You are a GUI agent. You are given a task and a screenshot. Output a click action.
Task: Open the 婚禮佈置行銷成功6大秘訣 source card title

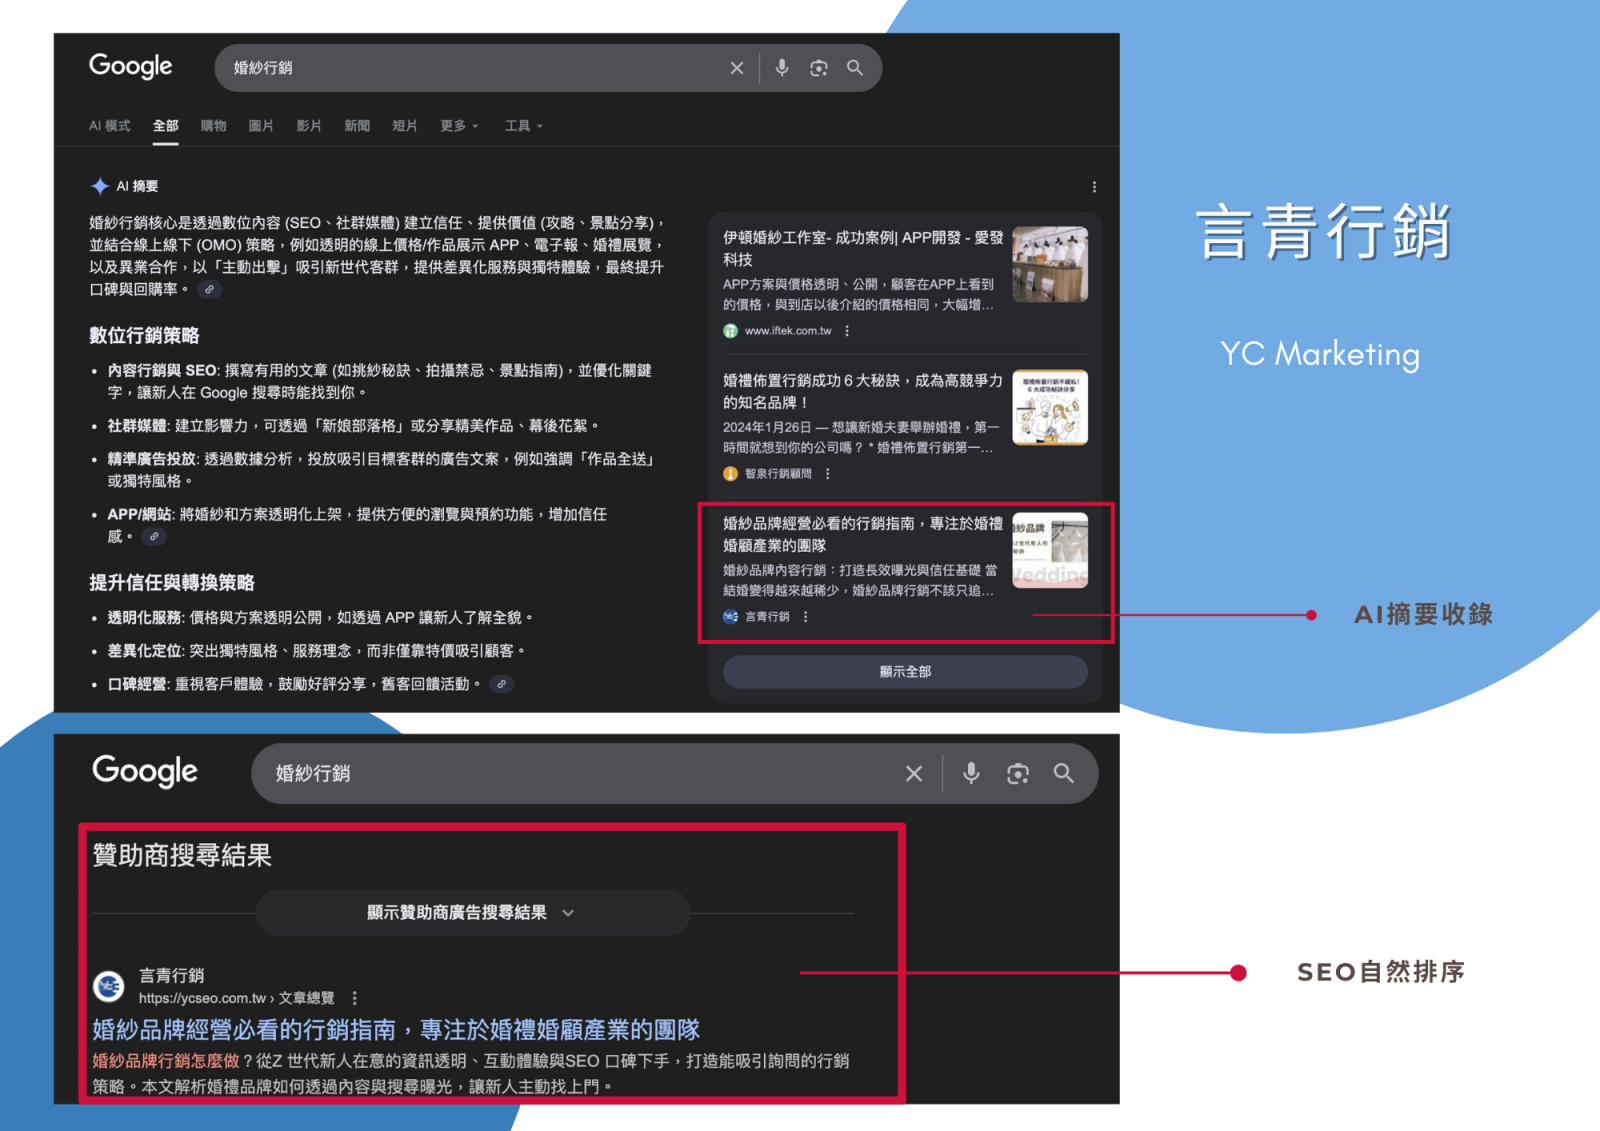[862, 391]
